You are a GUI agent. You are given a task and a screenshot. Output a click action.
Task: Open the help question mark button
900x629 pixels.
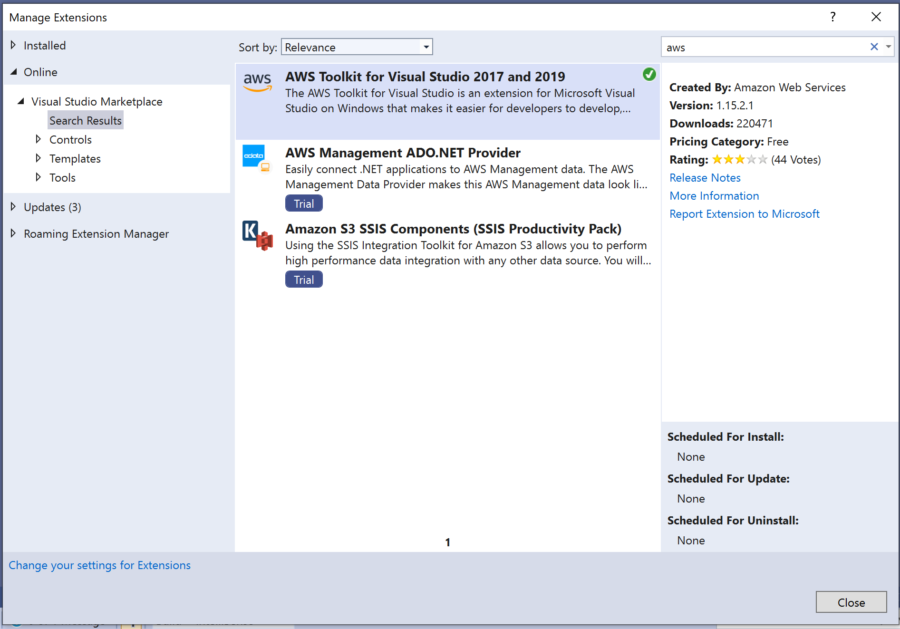pyautogui.click(x=833, y=17)
